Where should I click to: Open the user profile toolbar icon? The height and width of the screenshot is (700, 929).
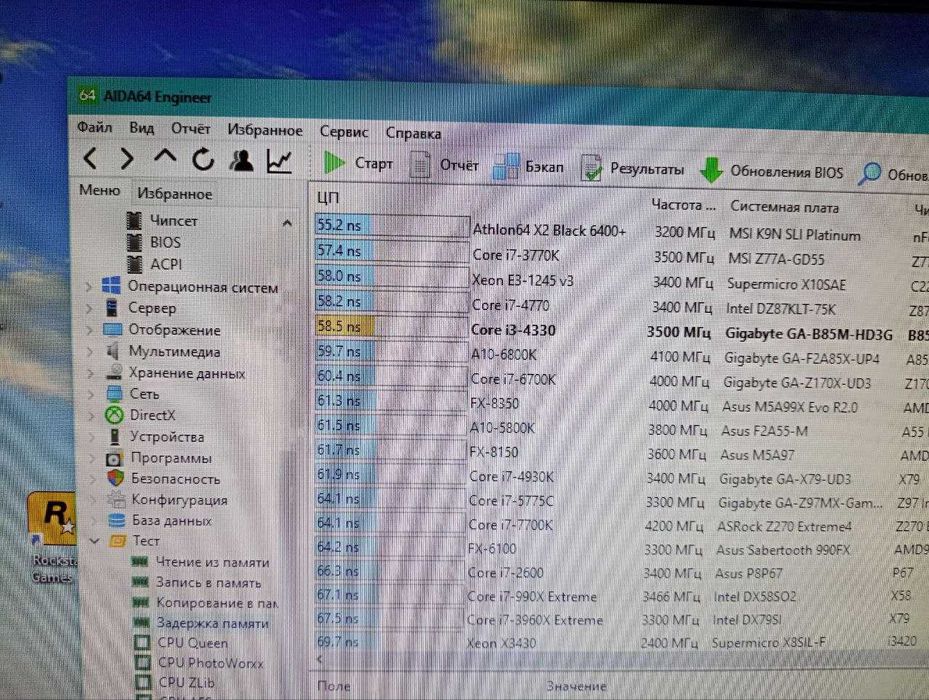241,160
